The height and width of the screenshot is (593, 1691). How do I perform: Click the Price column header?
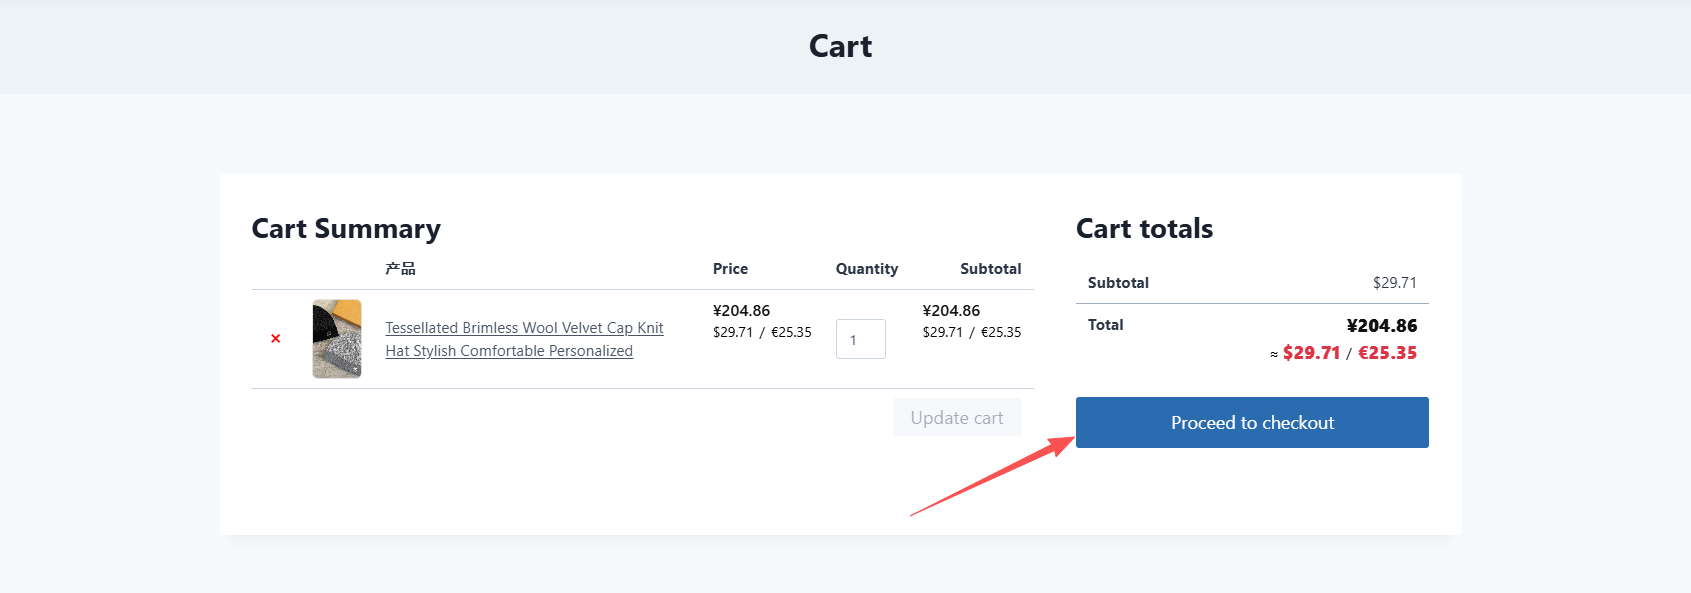[730, 269]
